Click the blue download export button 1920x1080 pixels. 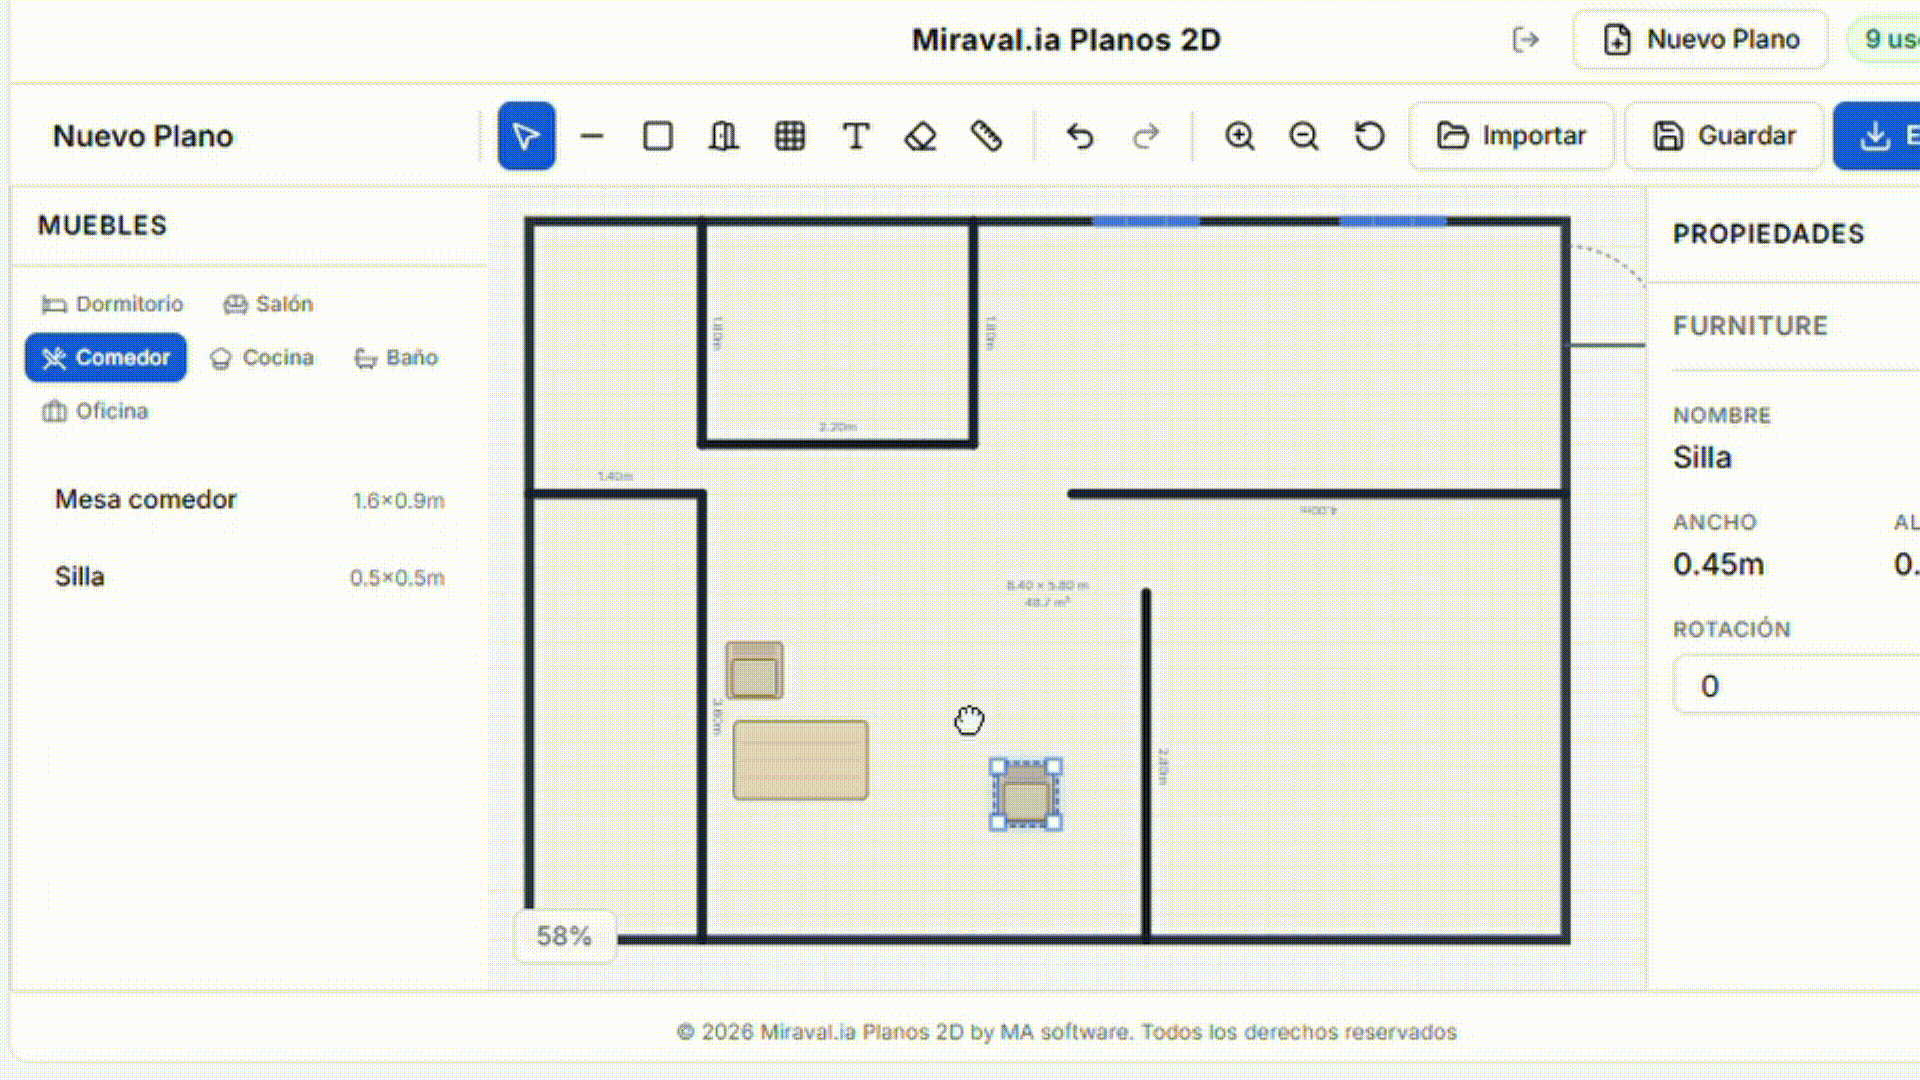pos(1877,136)
